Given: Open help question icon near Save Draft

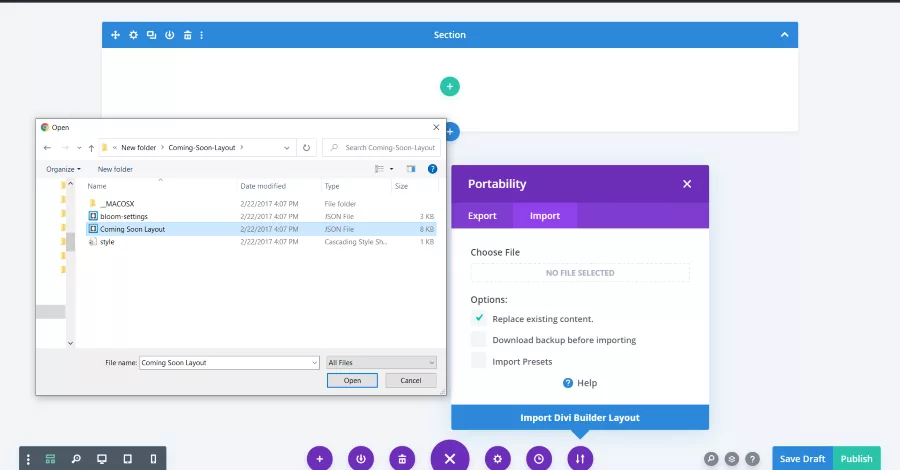Looking at the screenshot, I should pyautogui.click(x=752, y=459).
